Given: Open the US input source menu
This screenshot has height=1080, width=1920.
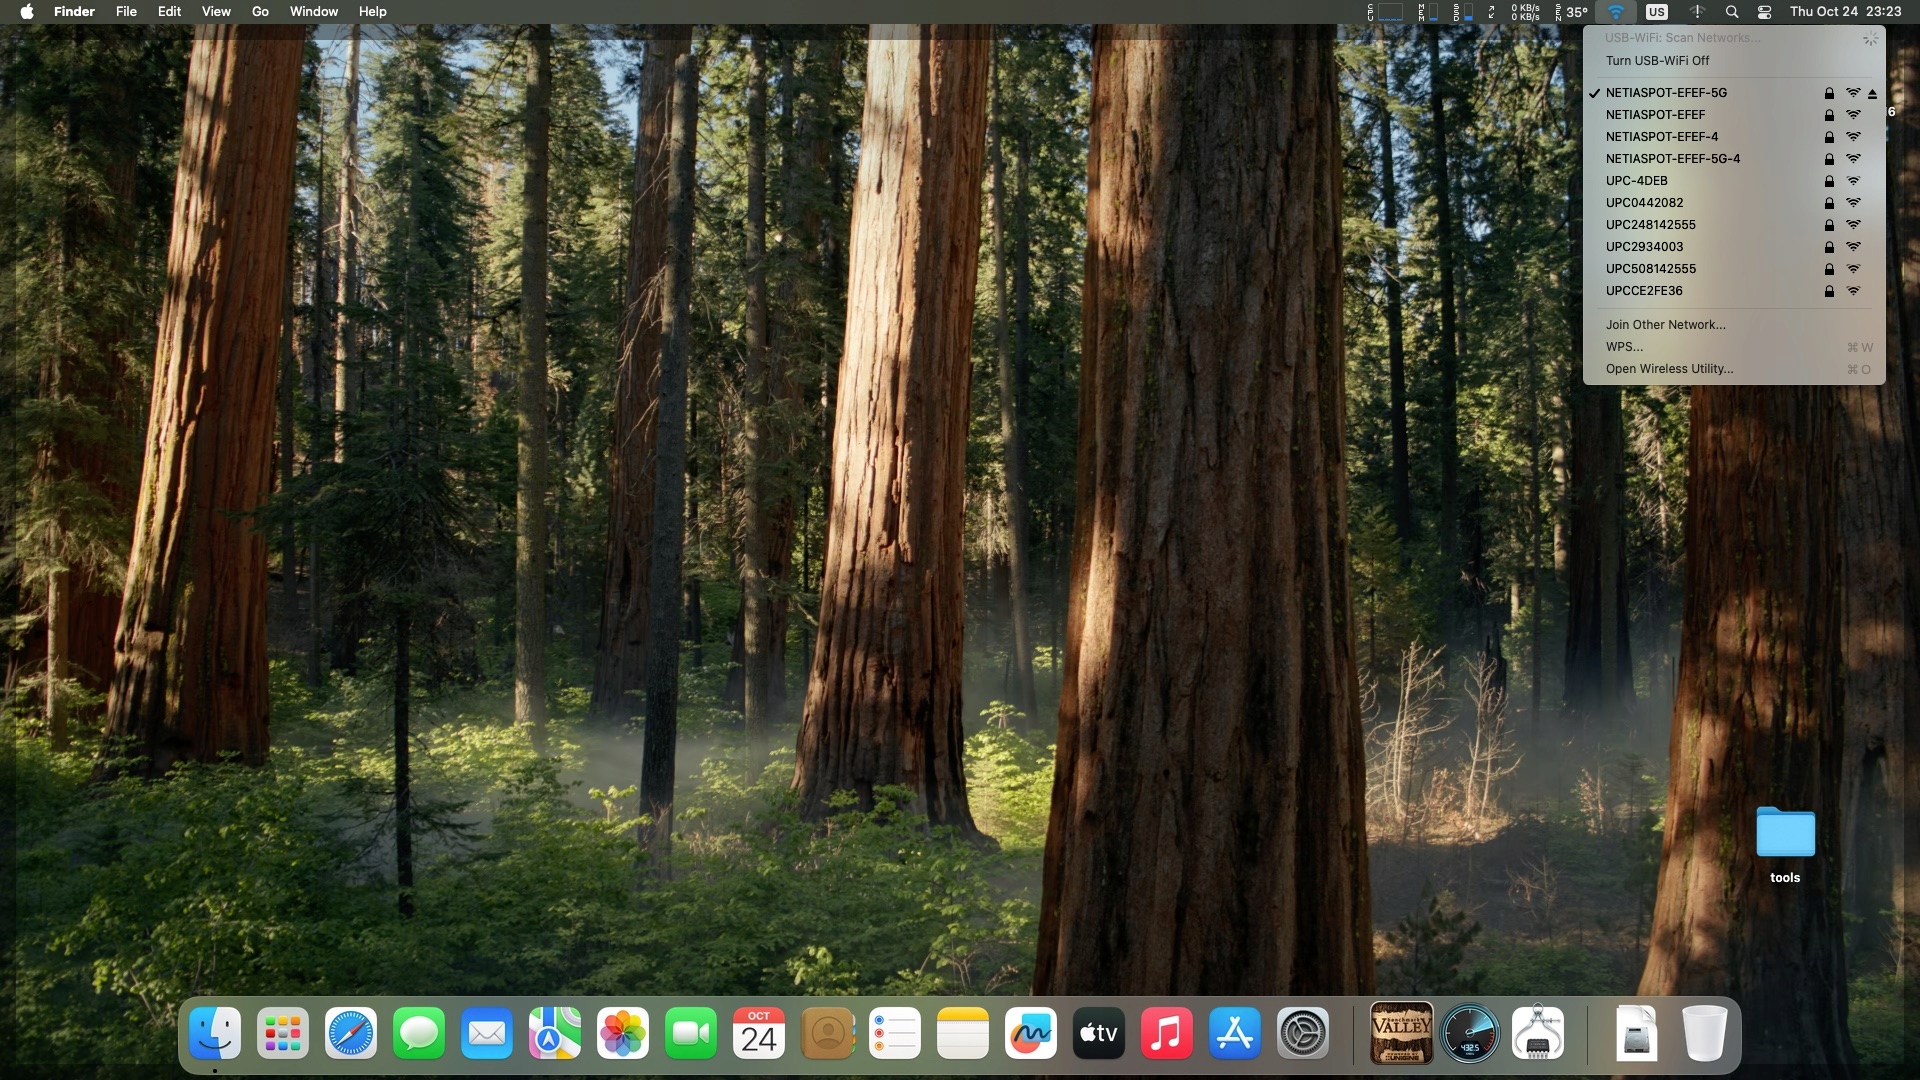Looking at the screenshot, I should pos(1657,12).
